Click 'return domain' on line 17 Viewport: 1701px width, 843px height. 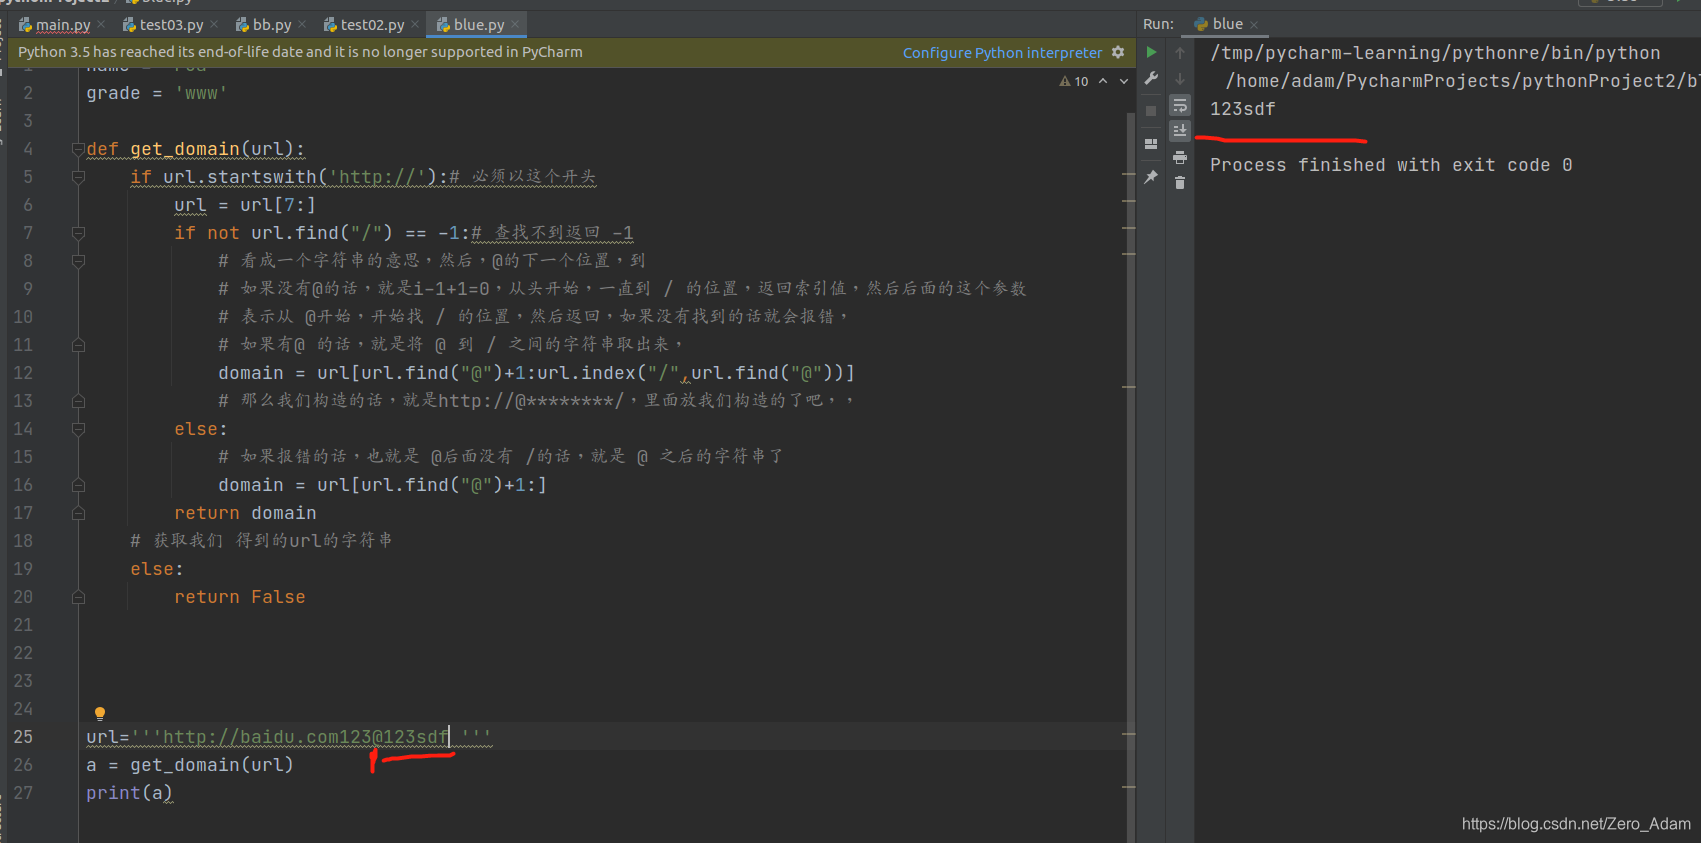(245, 513)
